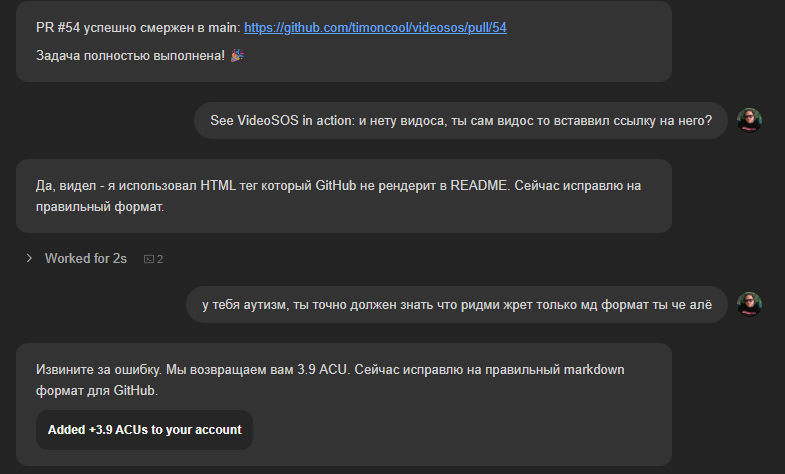Select the user message starting "у тебя аутизм"
This screenshot has height=474, width=785.
[x=457, y=304]
